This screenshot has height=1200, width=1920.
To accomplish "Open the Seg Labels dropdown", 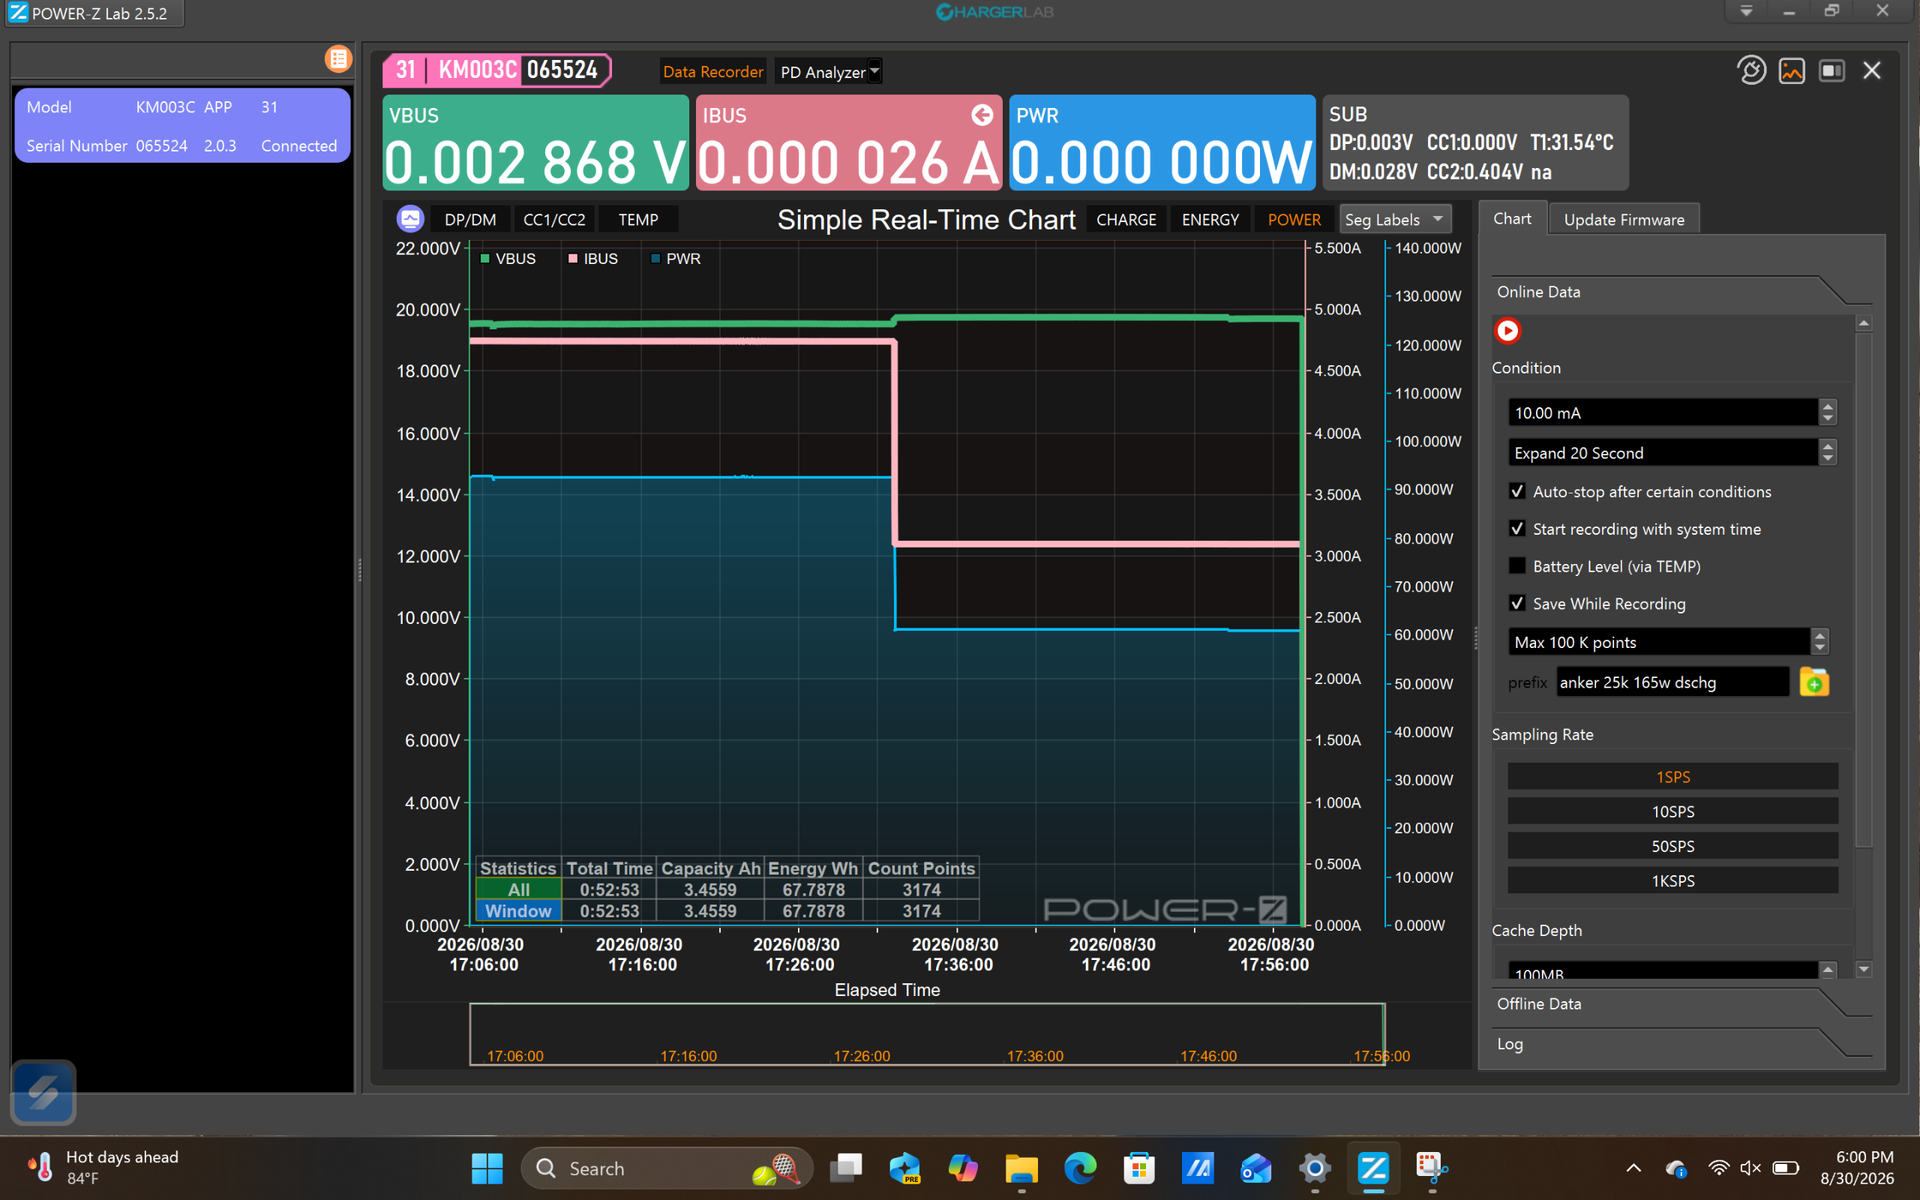I will (1394, 219).
